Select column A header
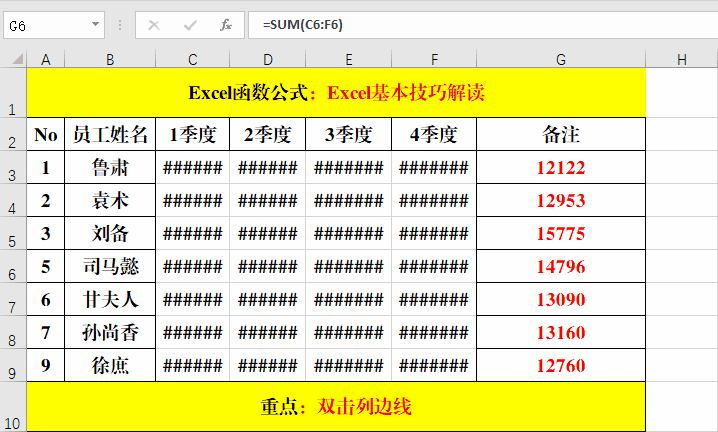718x432 pixels. pos(46,59)
